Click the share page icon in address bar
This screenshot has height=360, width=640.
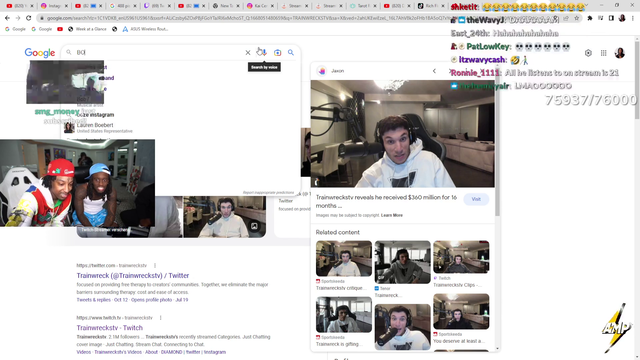tap(566, 18)
